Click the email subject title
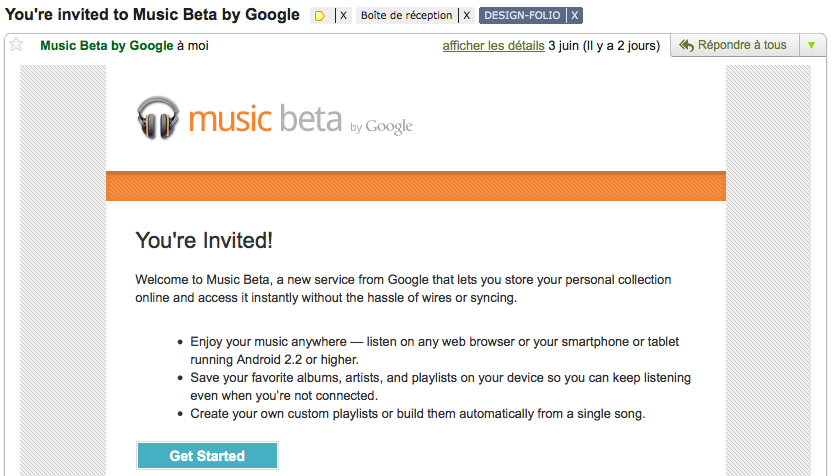Screen dimensions: 833x476 [152, 15]
